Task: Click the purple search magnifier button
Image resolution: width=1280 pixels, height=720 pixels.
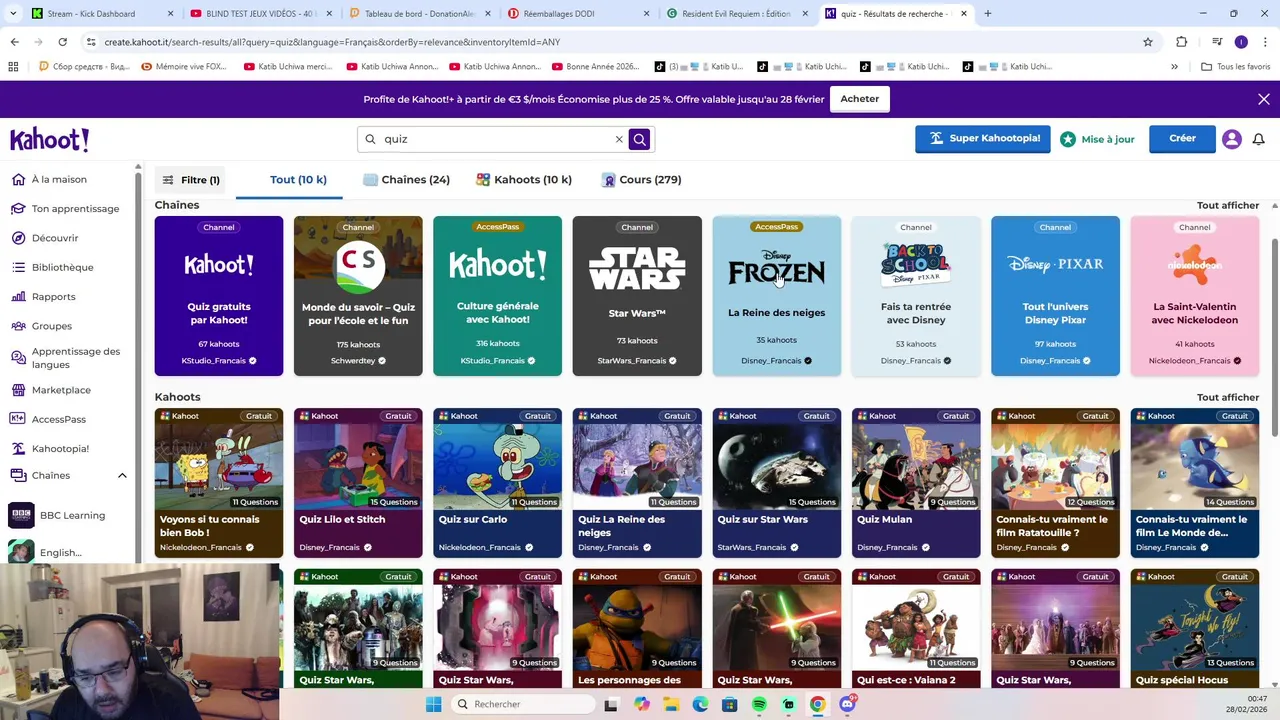Action: tap(640, 139)
